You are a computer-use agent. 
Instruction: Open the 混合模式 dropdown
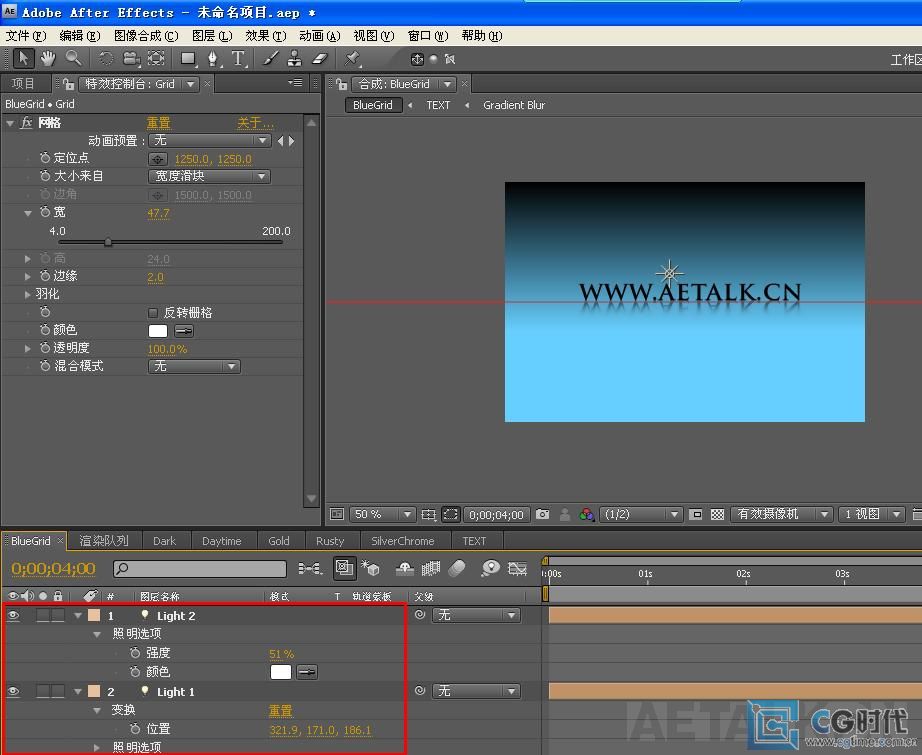click(x=194, y=366)
